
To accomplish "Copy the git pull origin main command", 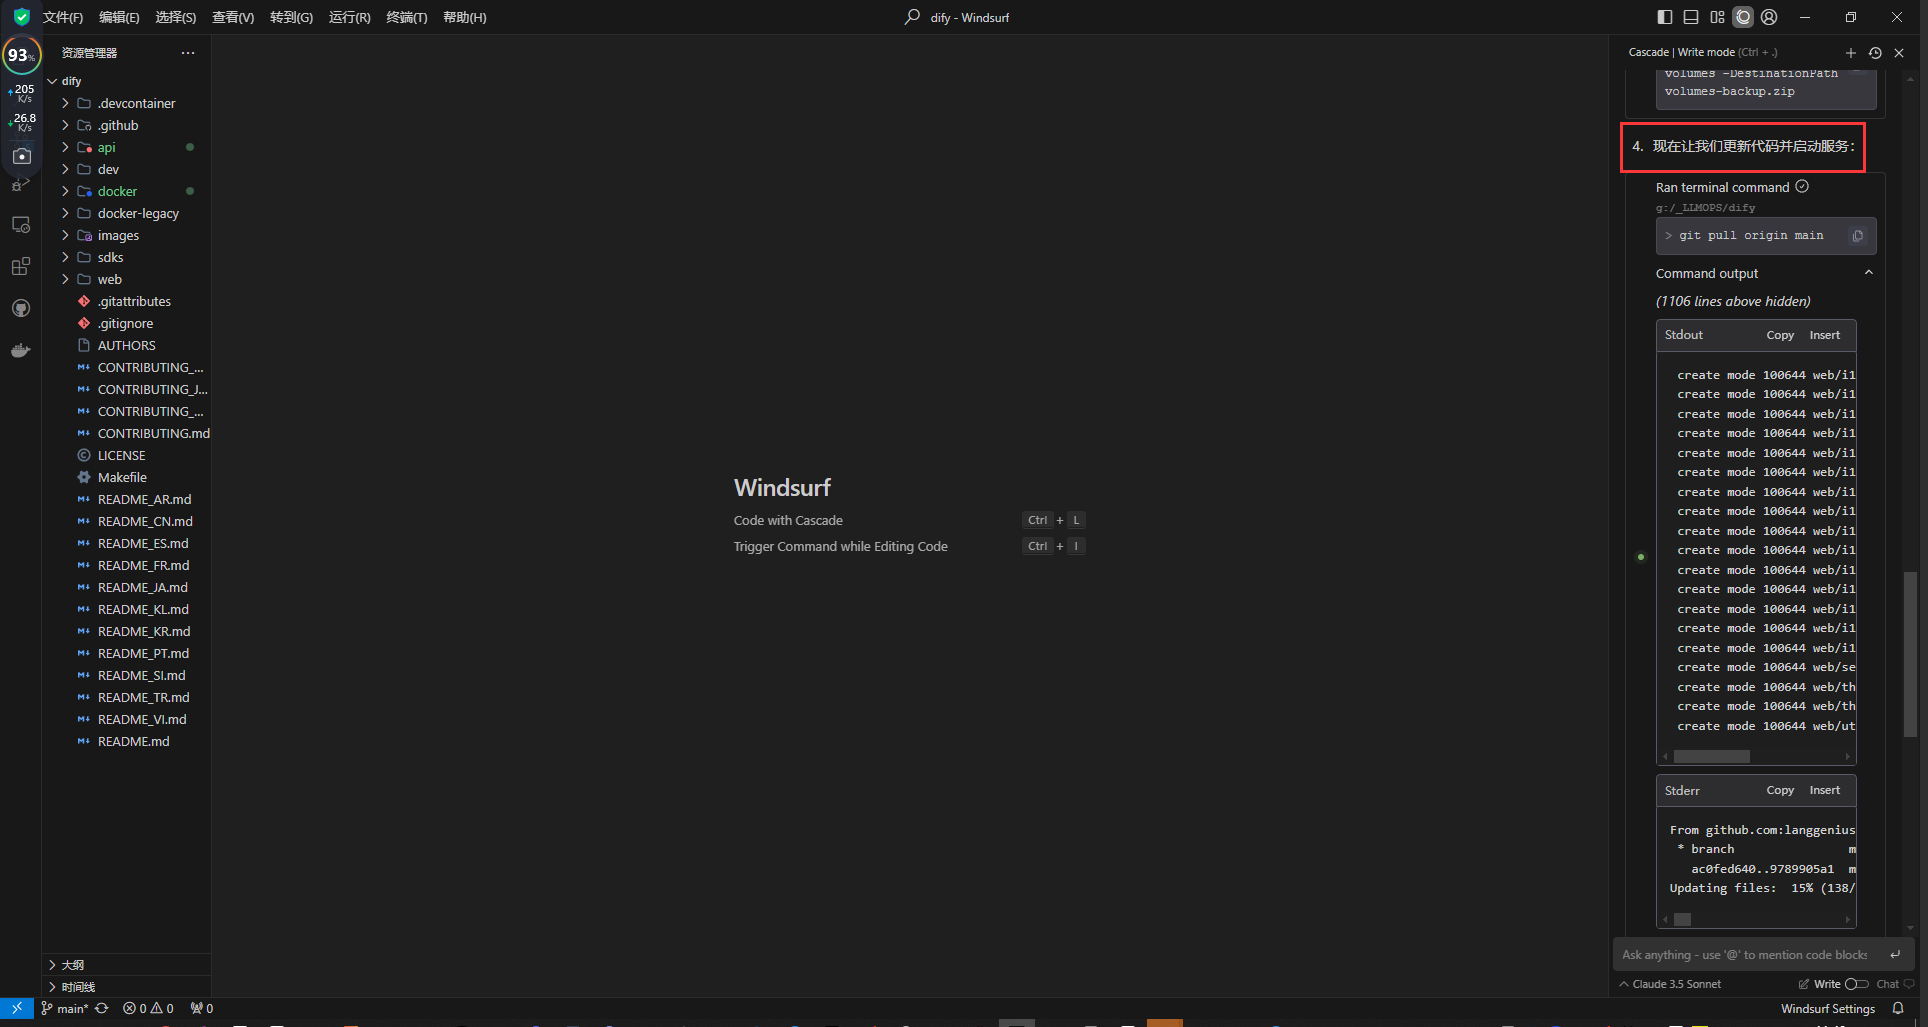I will (x=1857, y=236).
